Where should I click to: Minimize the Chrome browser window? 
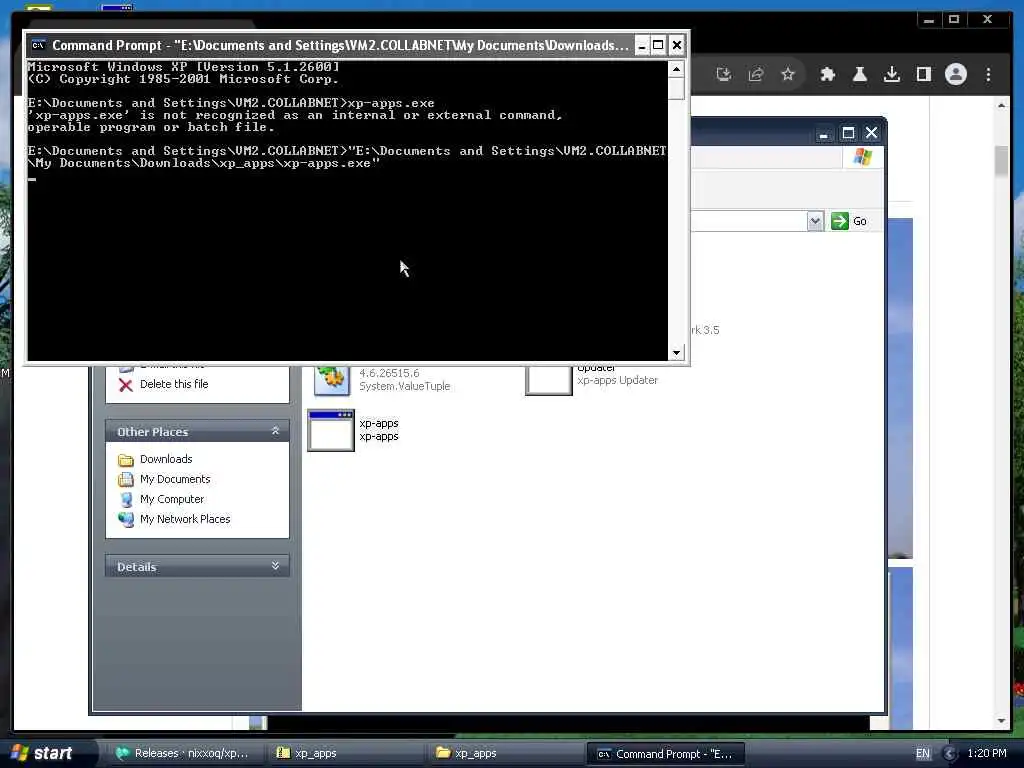click(928, 20)
